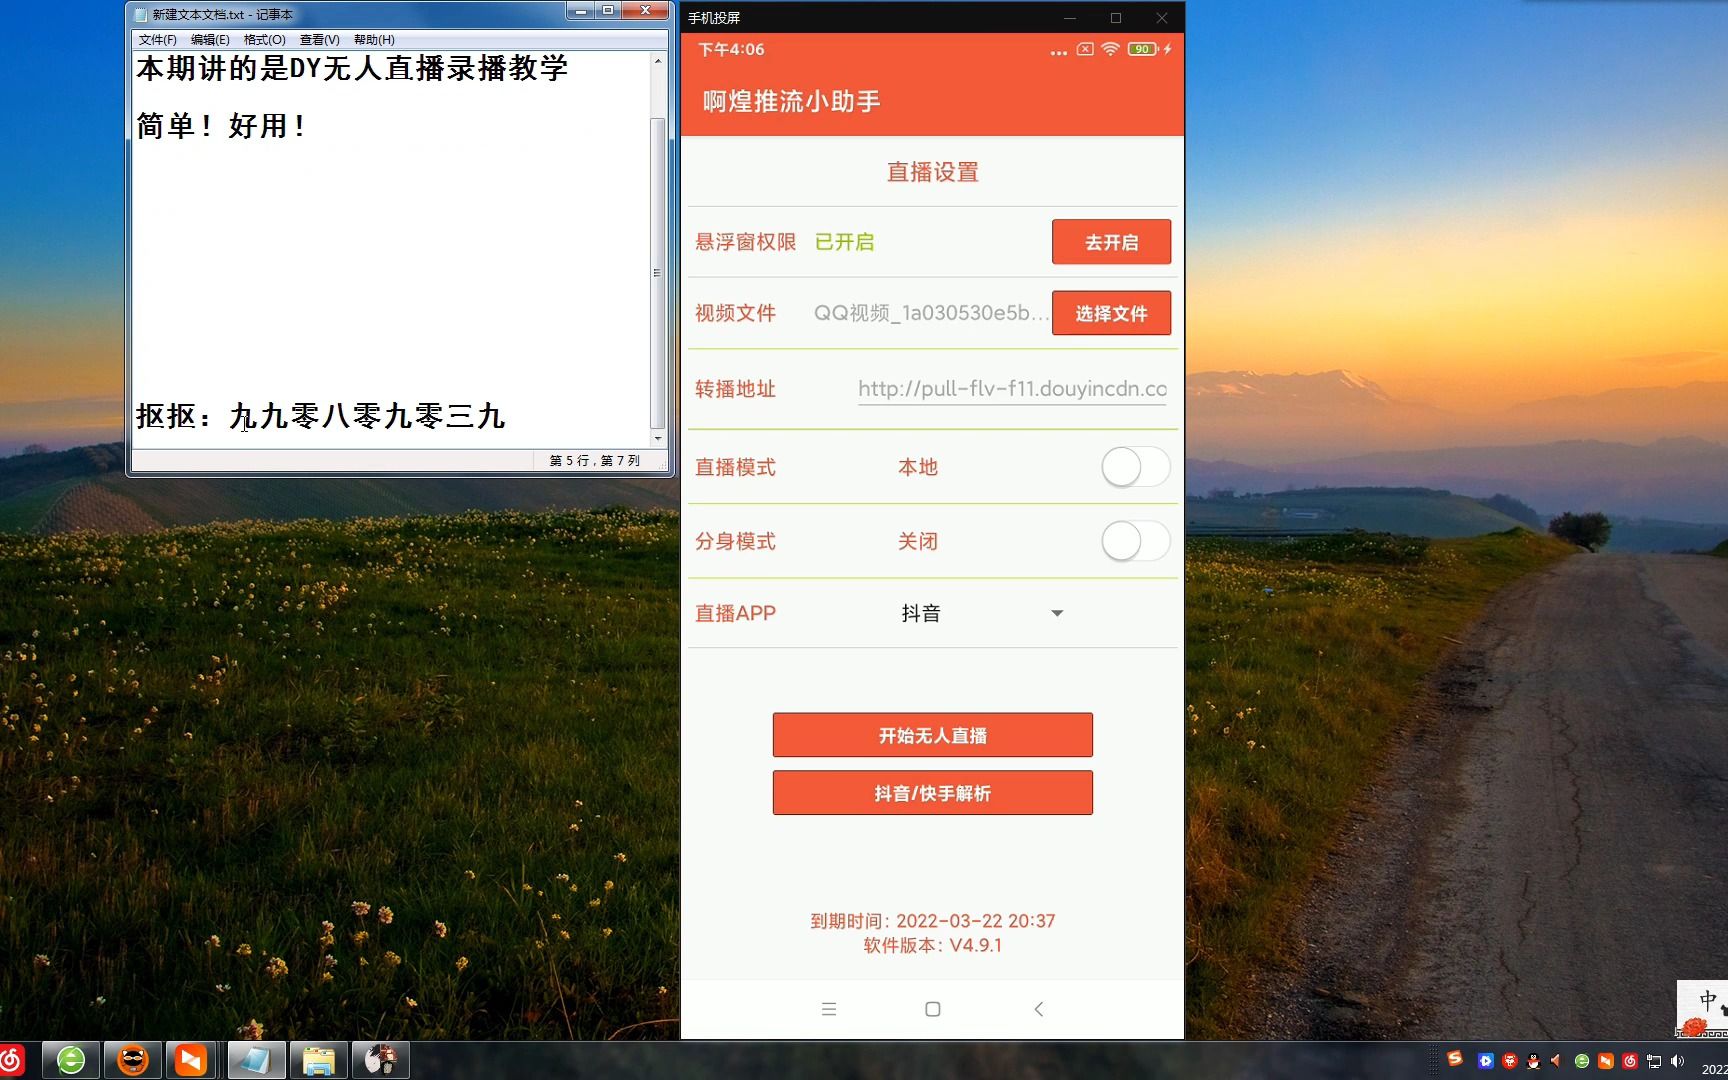
Task: Tap the phone Wi-Fi status icon
Action: click(1110, 49)
